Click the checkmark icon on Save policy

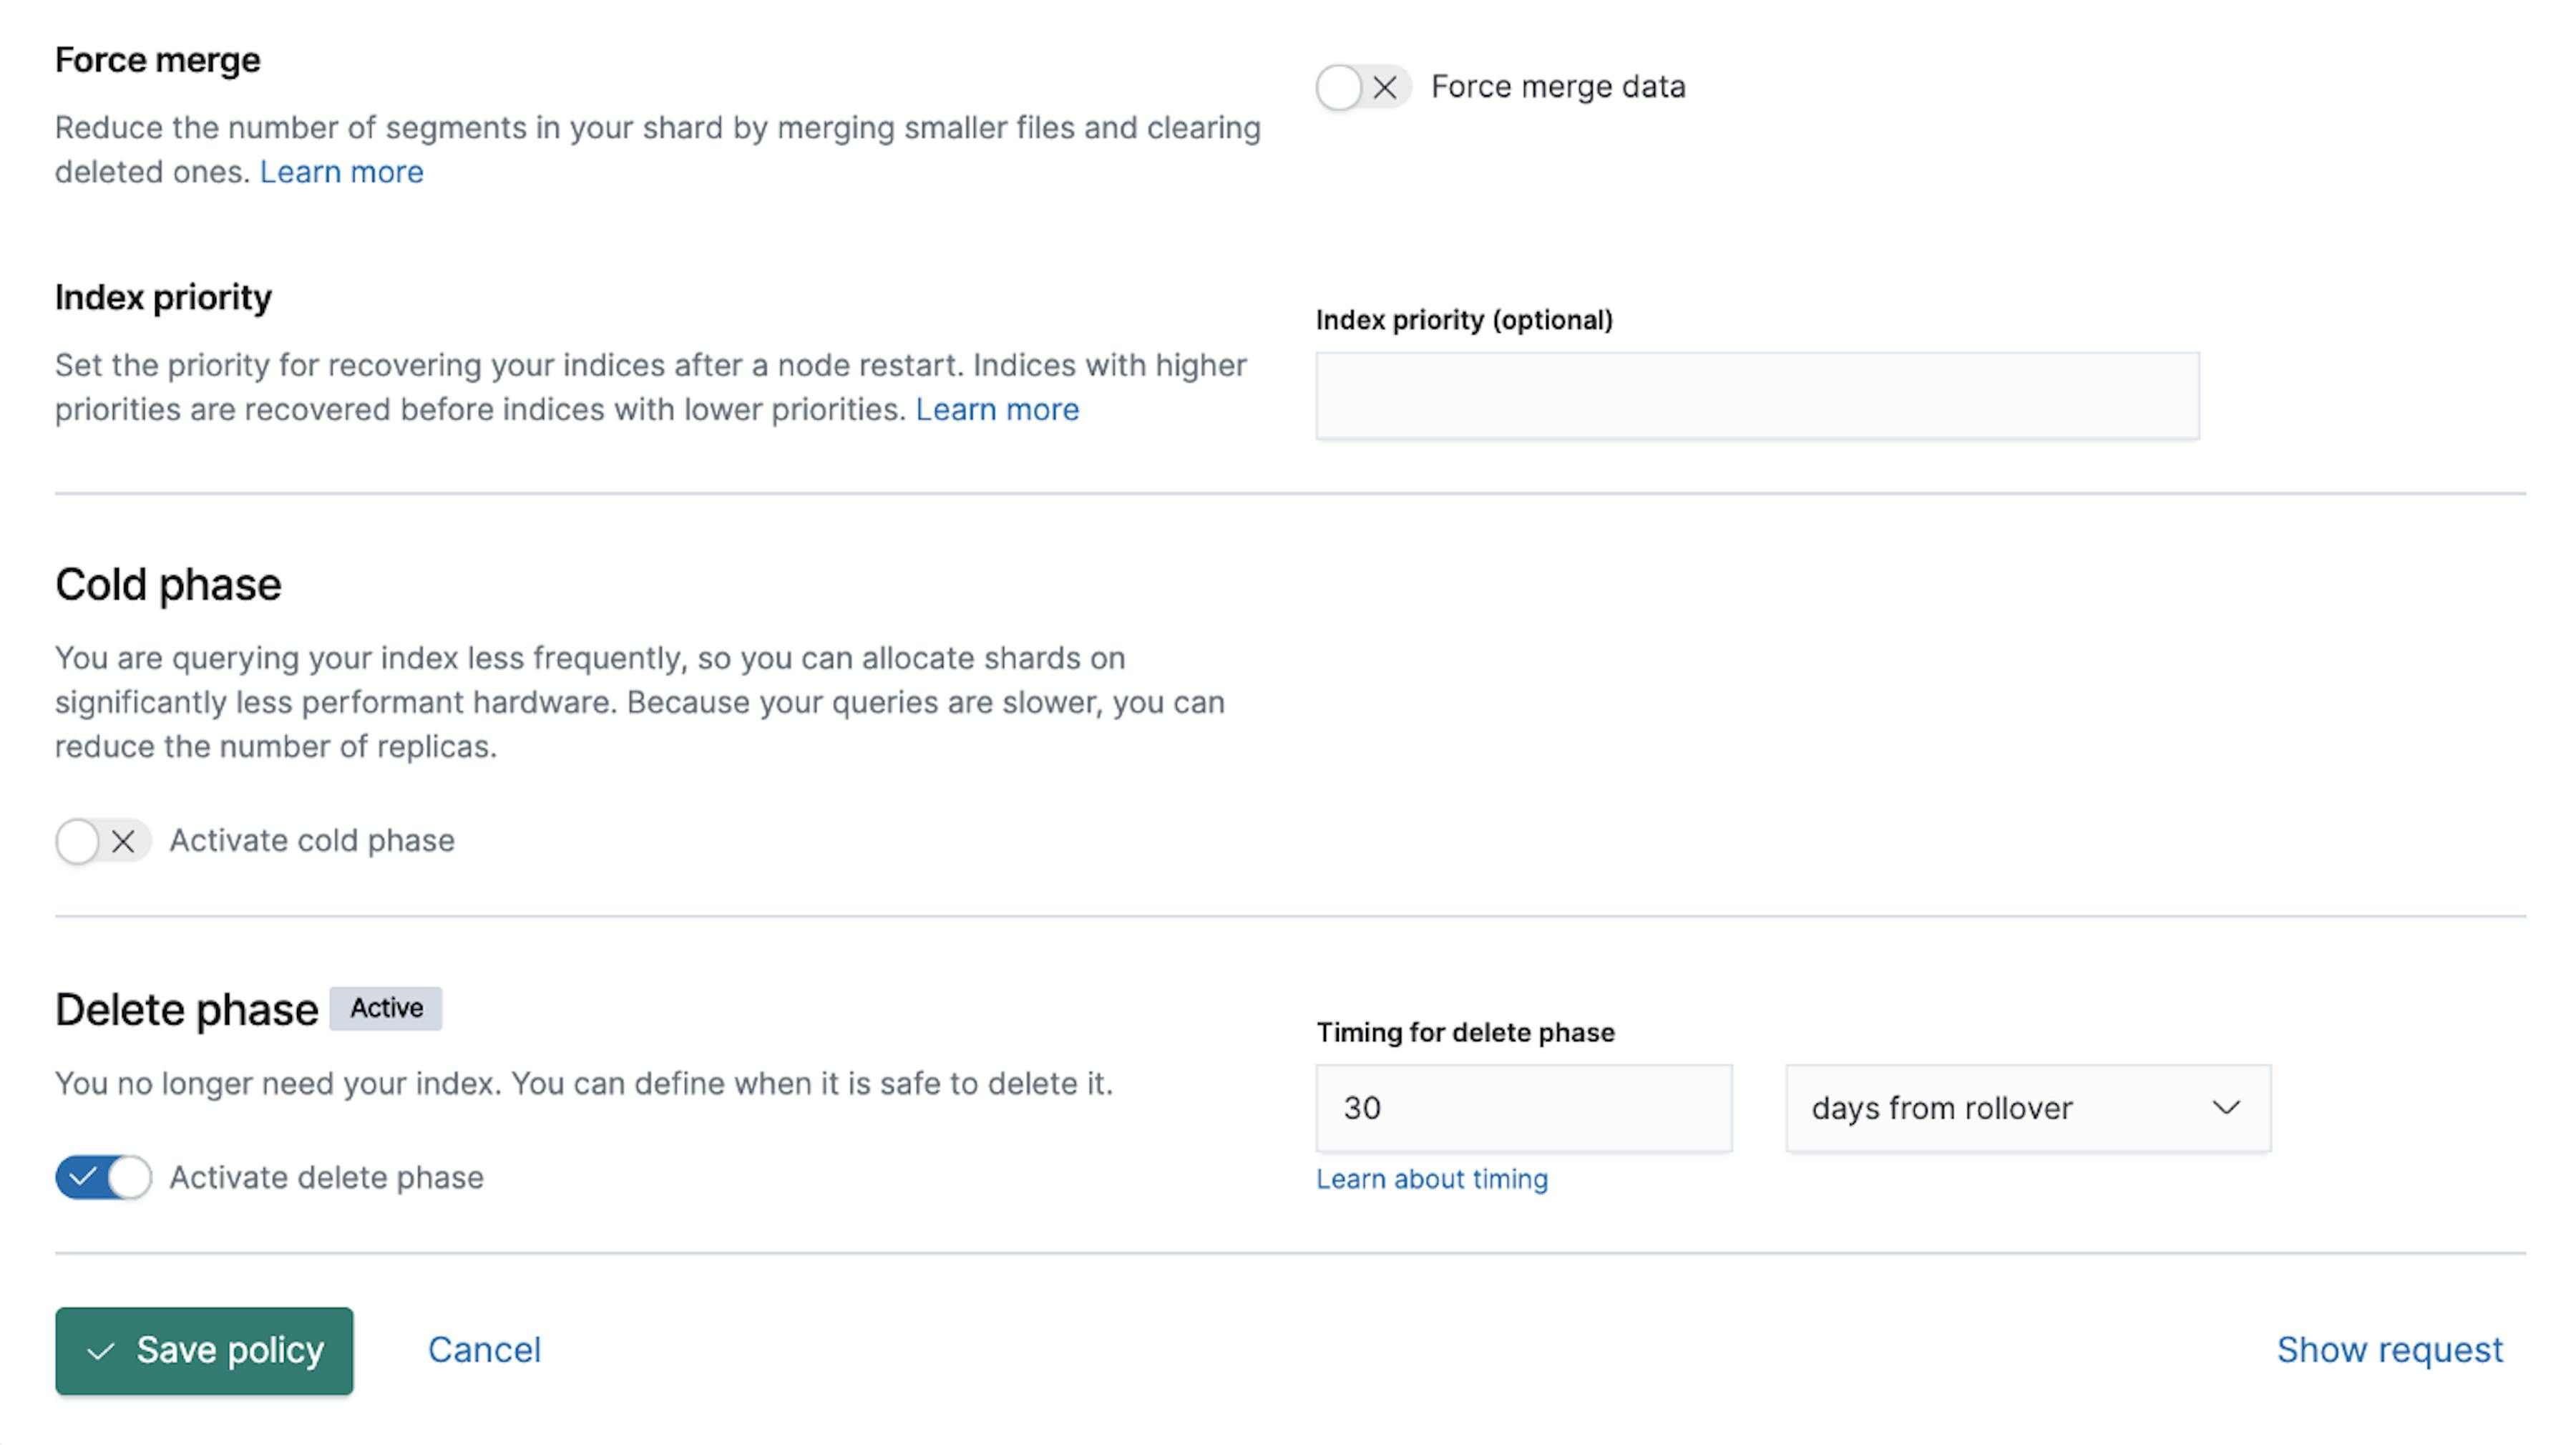[x=100, y=1352]
